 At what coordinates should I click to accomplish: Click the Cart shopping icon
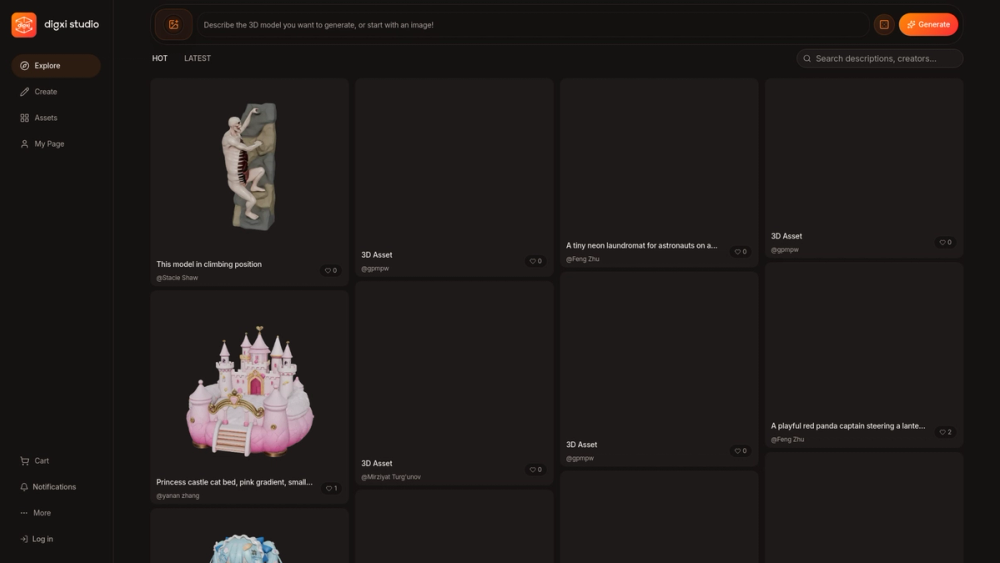pos(24,461)
